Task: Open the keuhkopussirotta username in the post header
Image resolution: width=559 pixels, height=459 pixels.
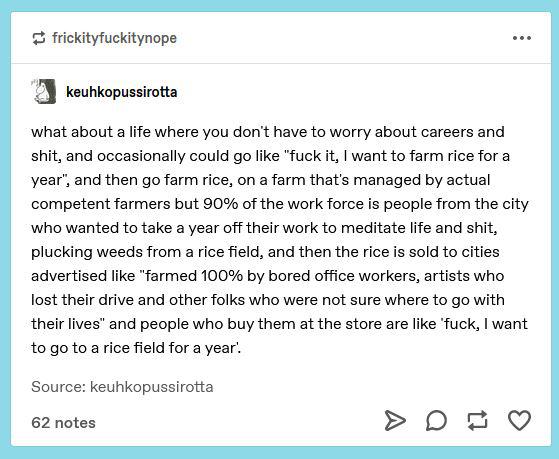Action: coord(122,92)
